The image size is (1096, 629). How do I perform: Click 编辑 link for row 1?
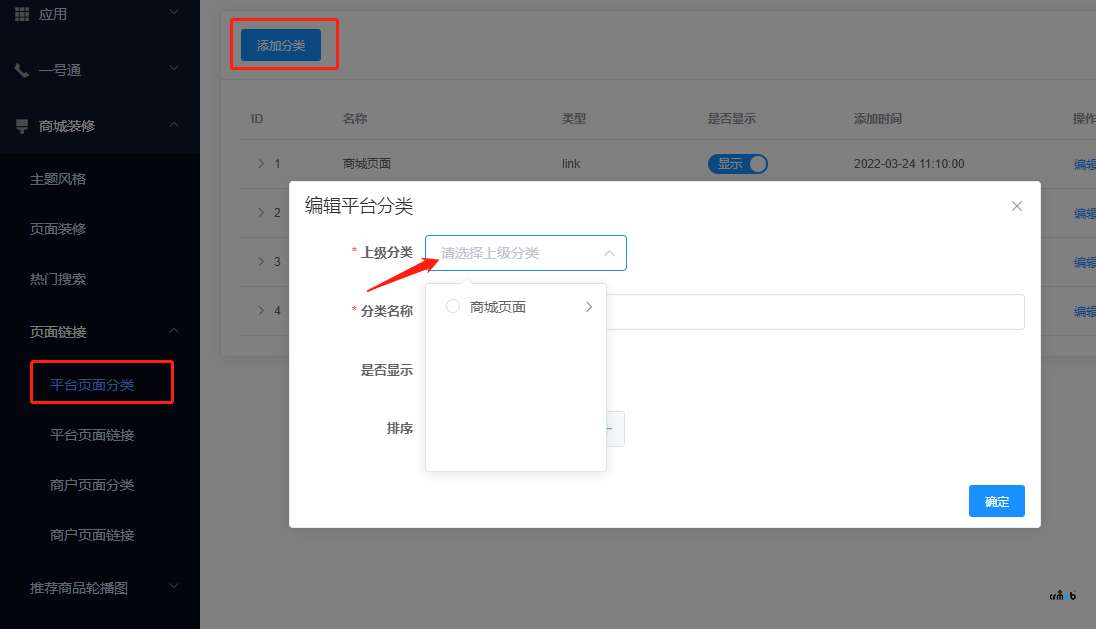coord(1085,164)
